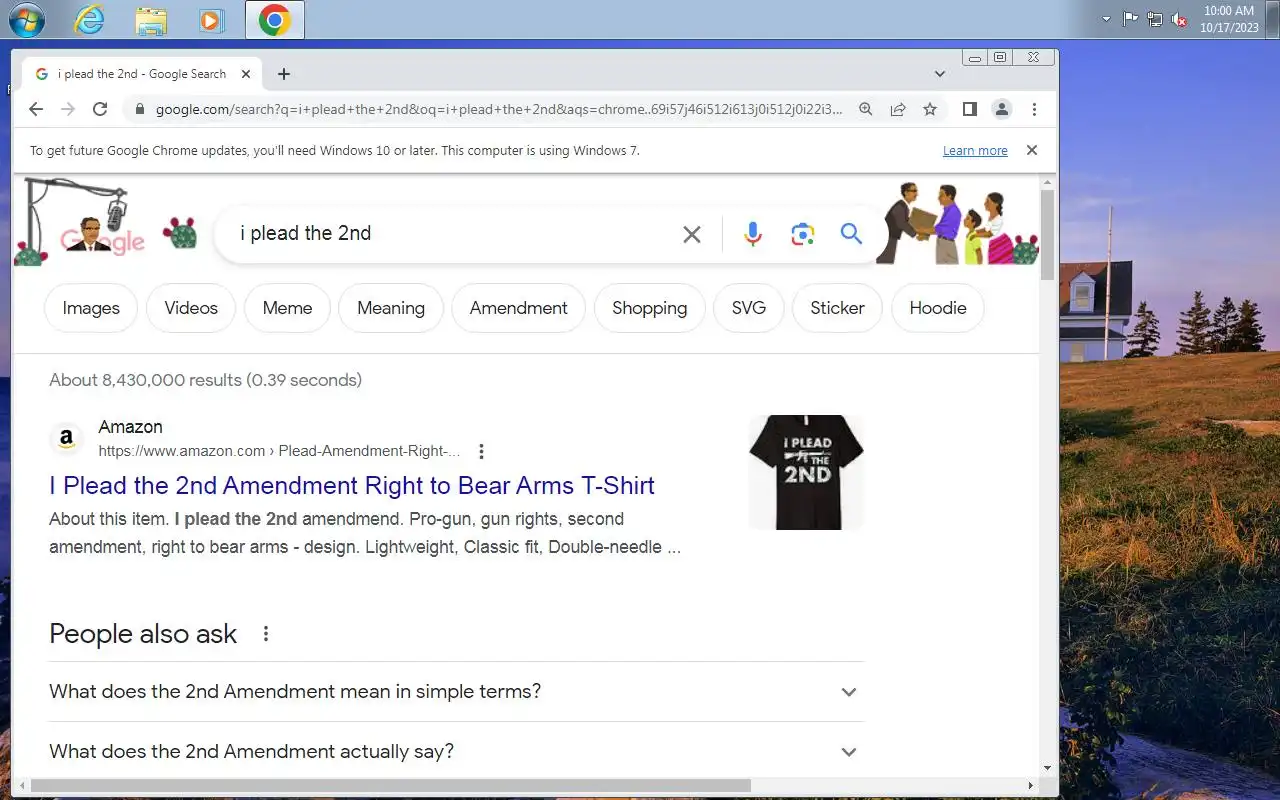Image resolution: width=1280 pixels, height=800 pixels.
Task: Clear the search query with X
Action: [692, 234]
